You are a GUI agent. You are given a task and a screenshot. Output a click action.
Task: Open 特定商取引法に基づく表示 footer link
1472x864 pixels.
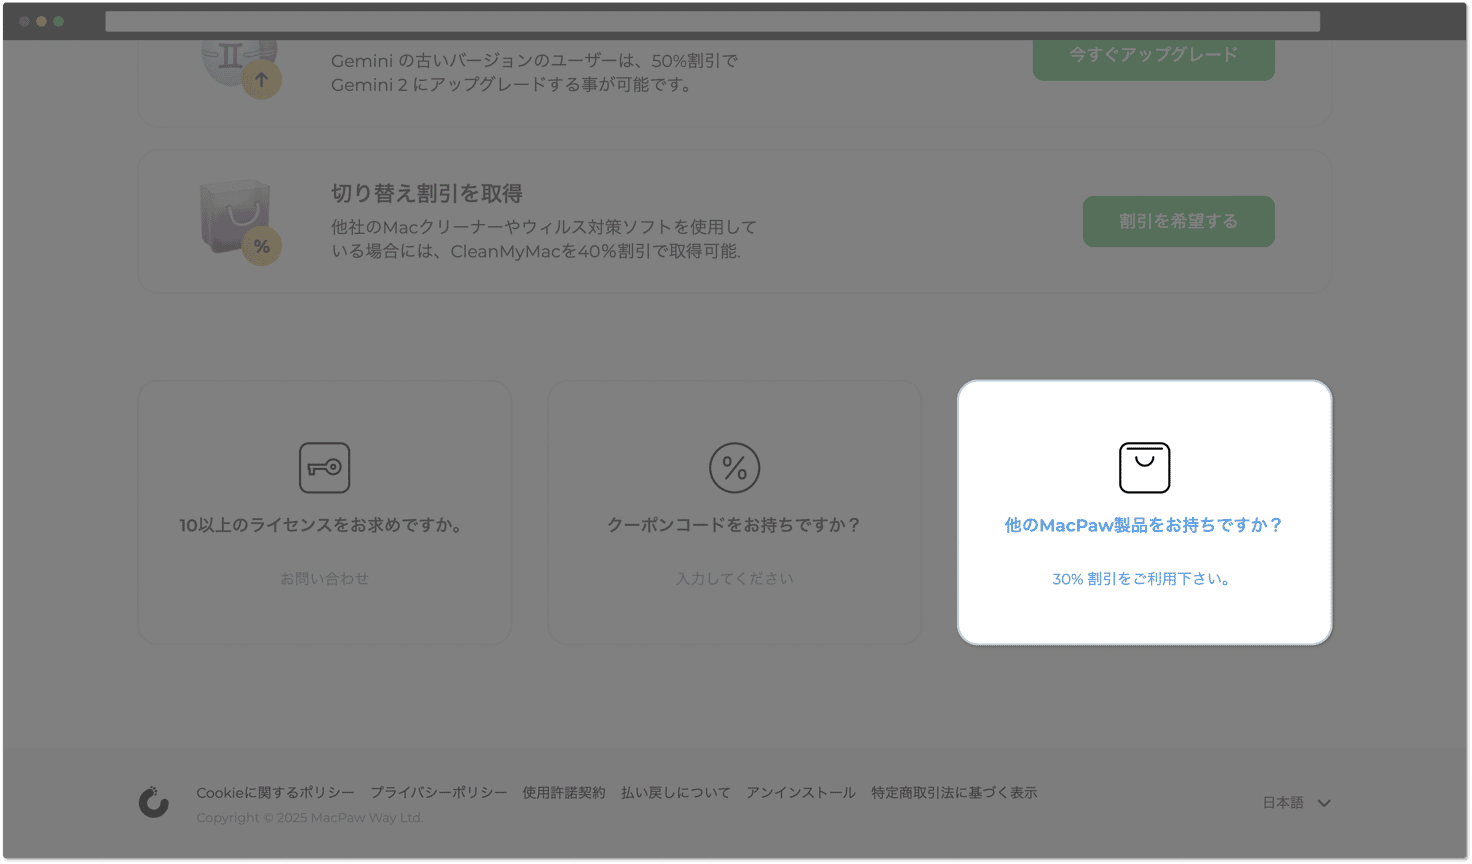(x=954, y=793)
